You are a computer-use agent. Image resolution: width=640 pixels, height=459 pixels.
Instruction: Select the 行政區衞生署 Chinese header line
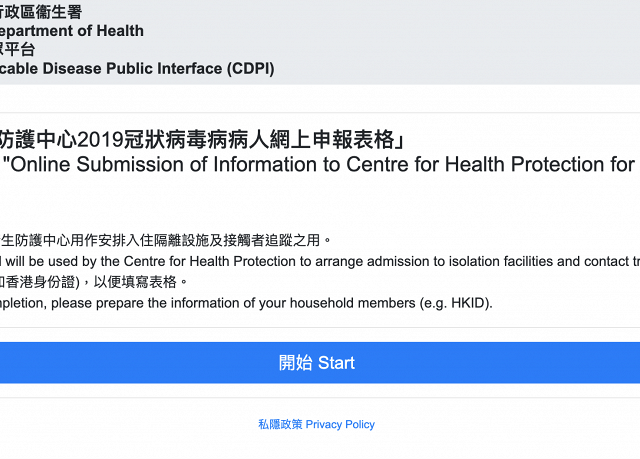tap(41, 12)
